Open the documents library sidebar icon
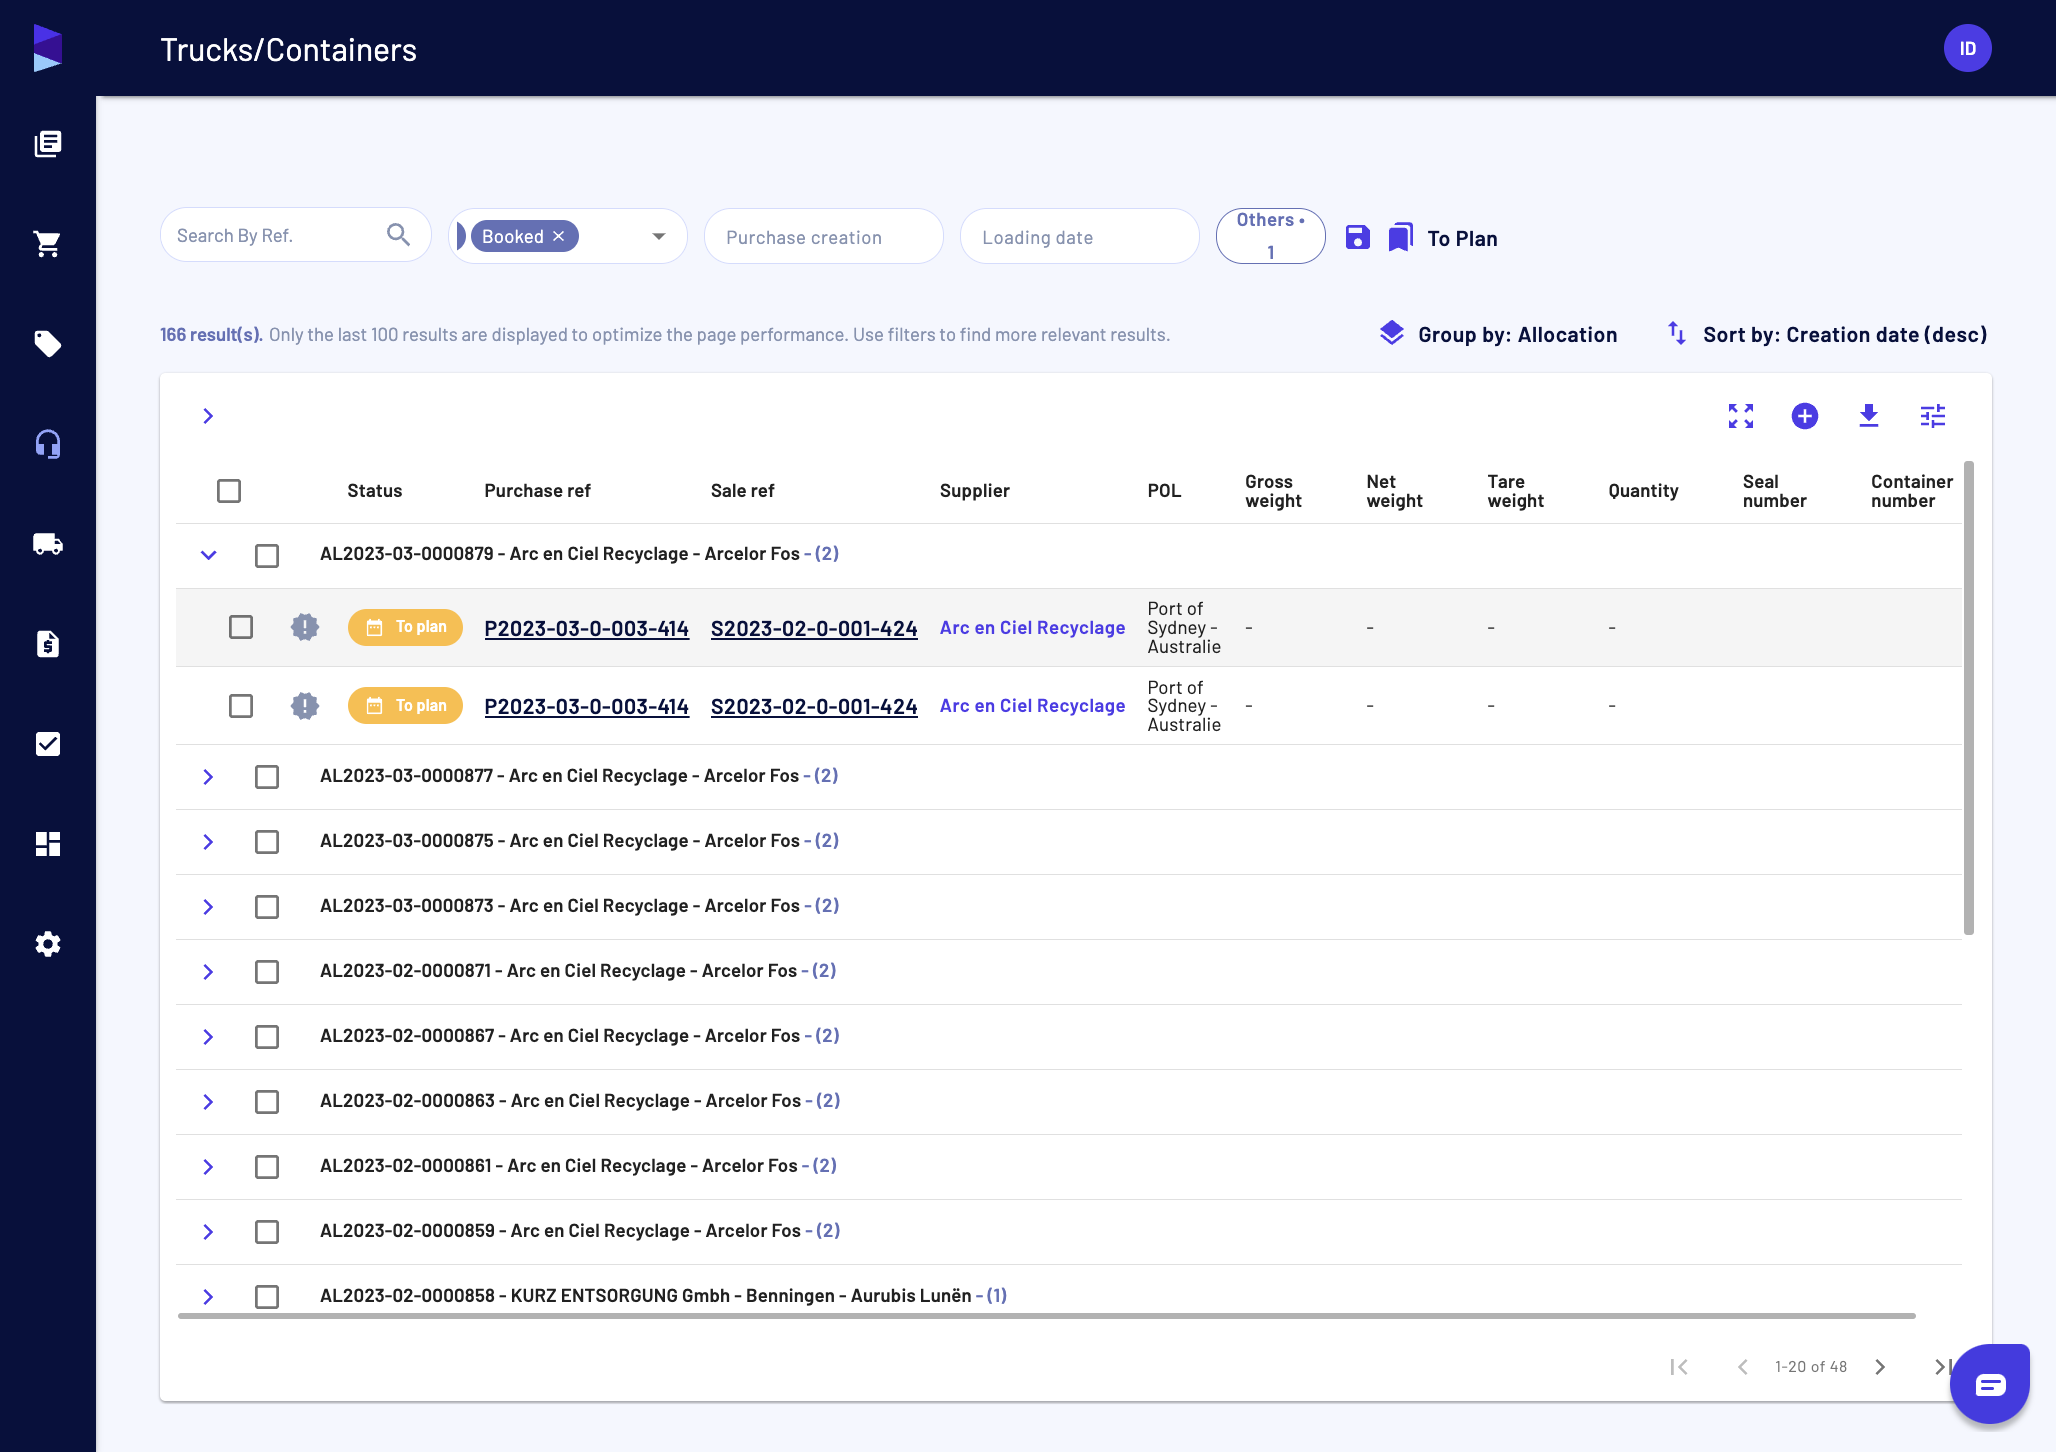Image resolution: width=2056 pixels, height=1452 pixels. 48,144
